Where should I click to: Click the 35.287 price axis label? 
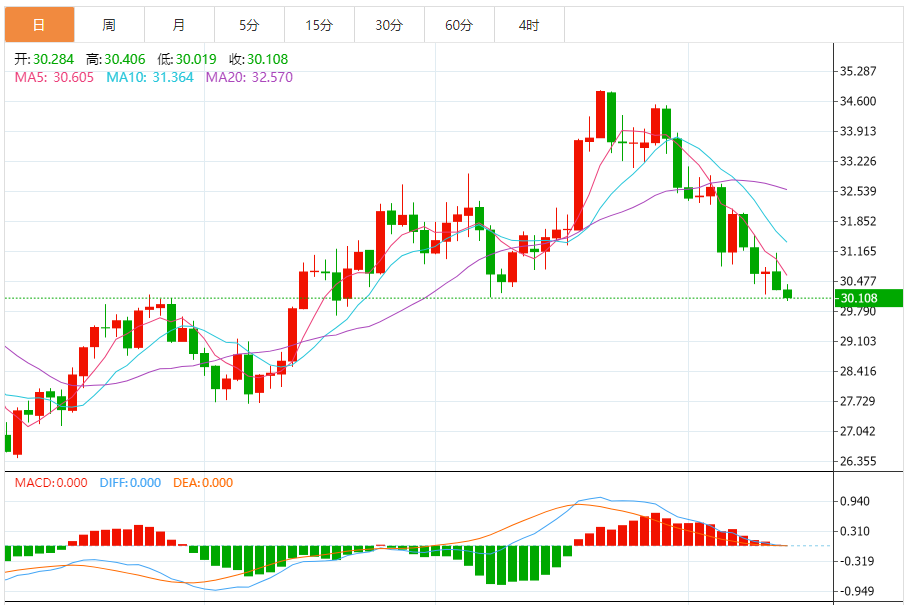[x=858, y=71]
